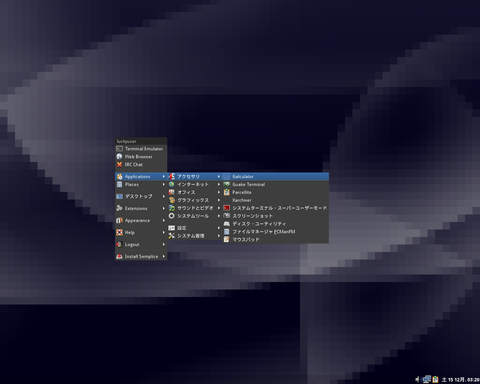Click the system tray clock
This screenshot has height=384, width=480.
tap(460, 380)
